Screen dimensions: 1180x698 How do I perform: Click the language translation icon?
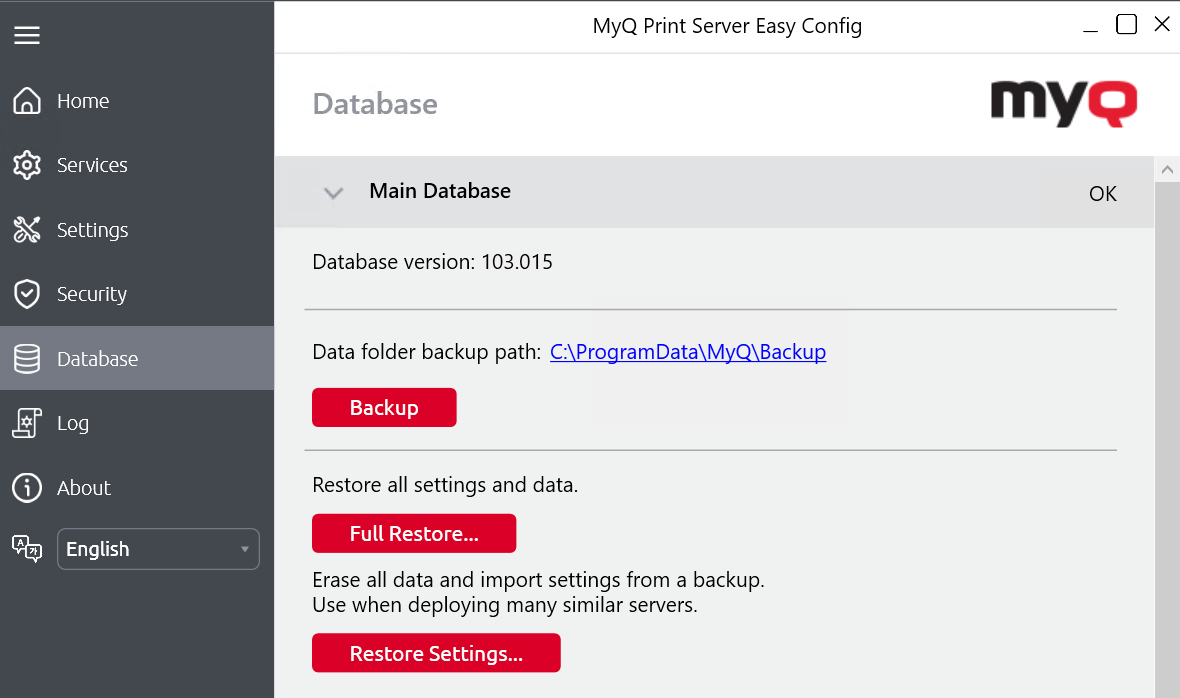[27, 549]
